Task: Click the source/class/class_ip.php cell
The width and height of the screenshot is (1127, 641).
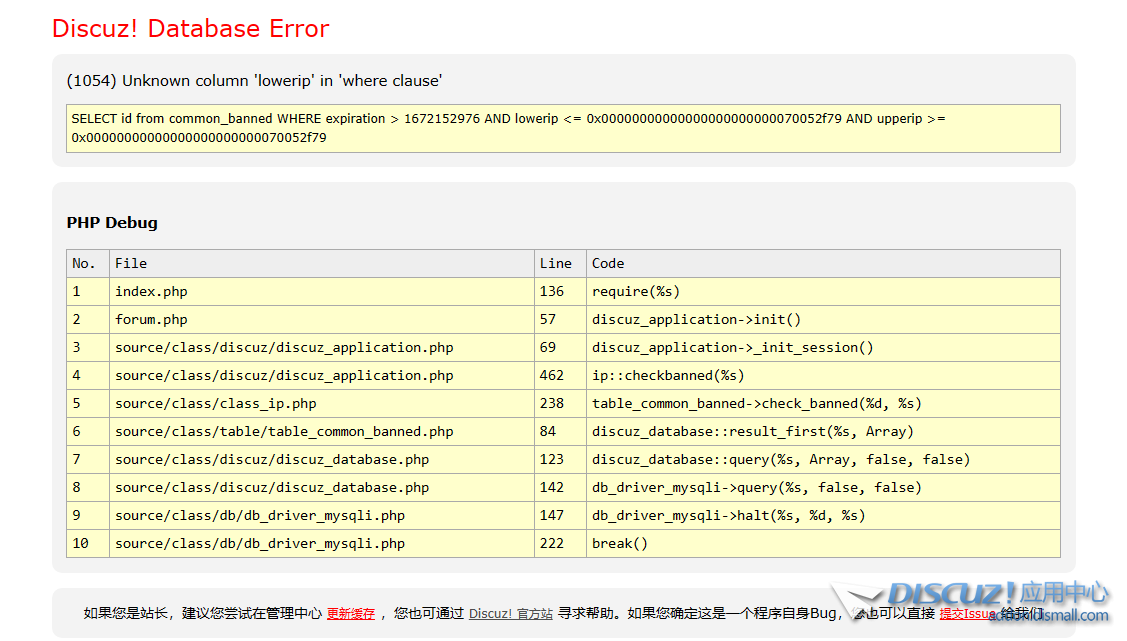Action: [x=215, y=404]
